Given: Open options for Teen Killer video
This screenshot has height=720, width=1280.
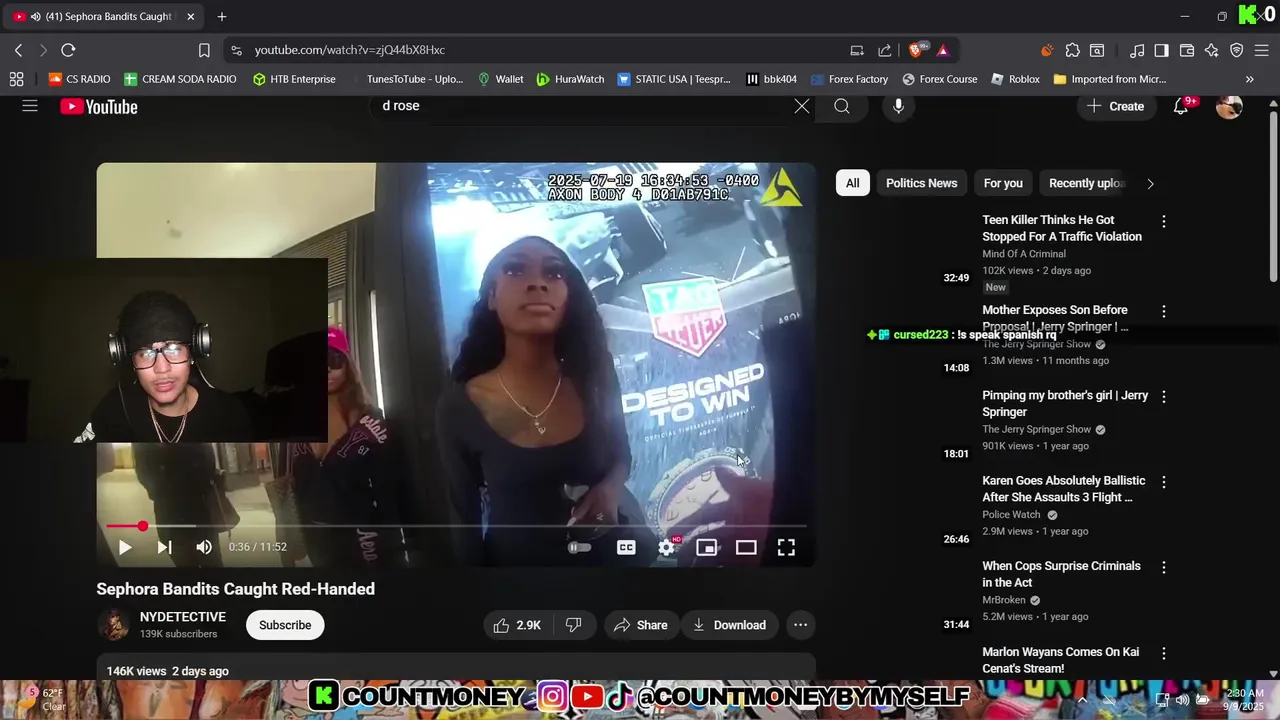Looking at the screenshot, I should click(x=1163, y=221).
